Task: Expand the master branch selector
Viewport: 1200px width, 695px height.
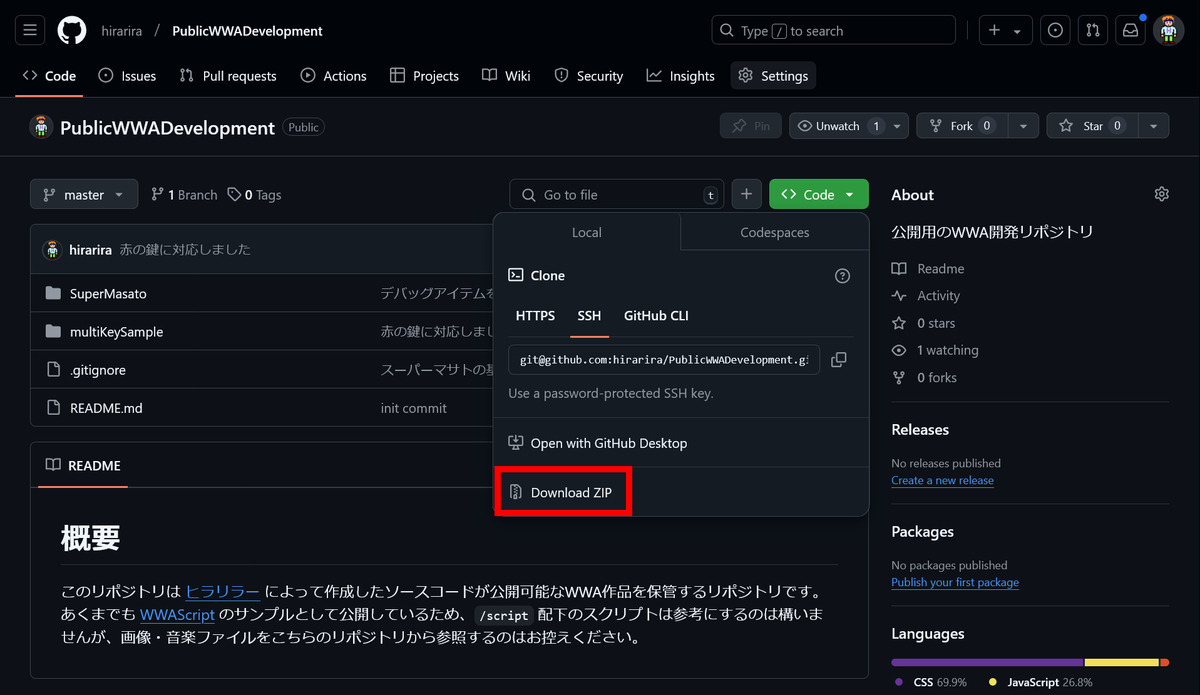Action: click(84, 194)
